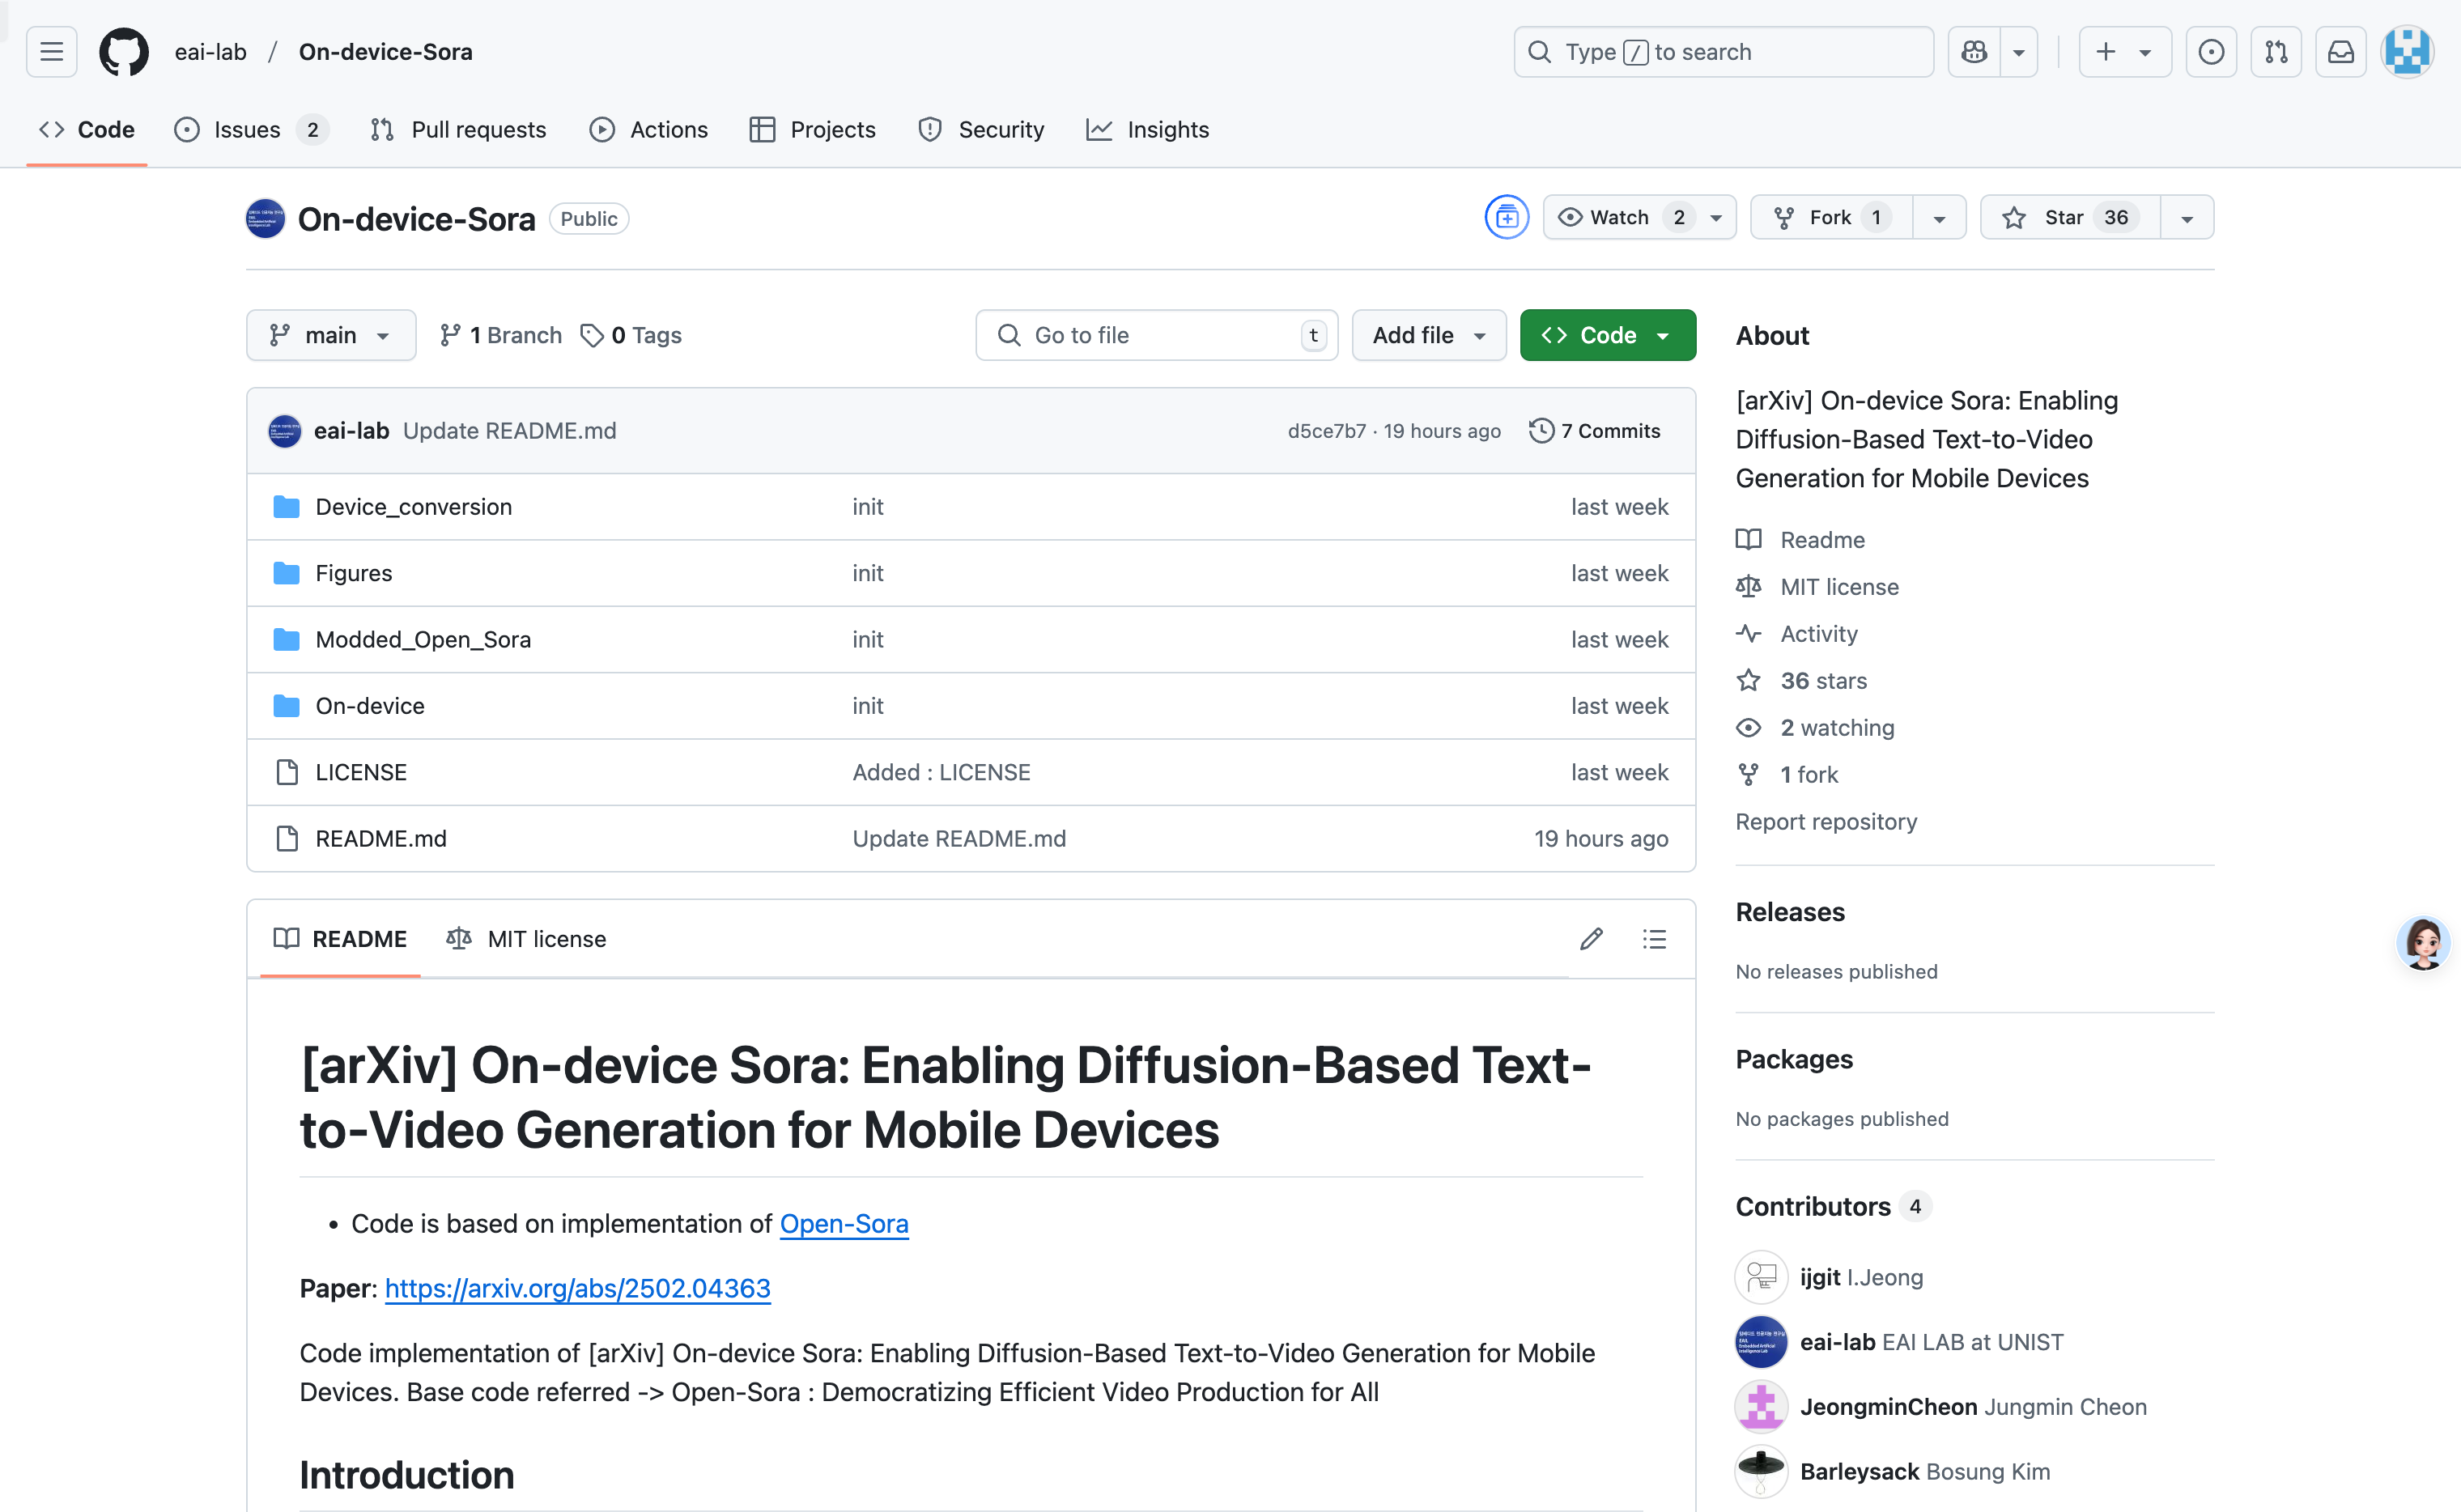This screenshot has height=1512, width=2461.
Task: Open the green Code dropdown
Action: click(x=1607, y=335)
